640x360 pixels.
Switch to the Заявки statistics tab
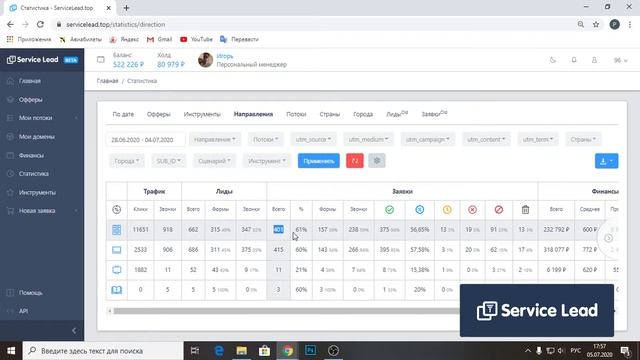[434, 114]
